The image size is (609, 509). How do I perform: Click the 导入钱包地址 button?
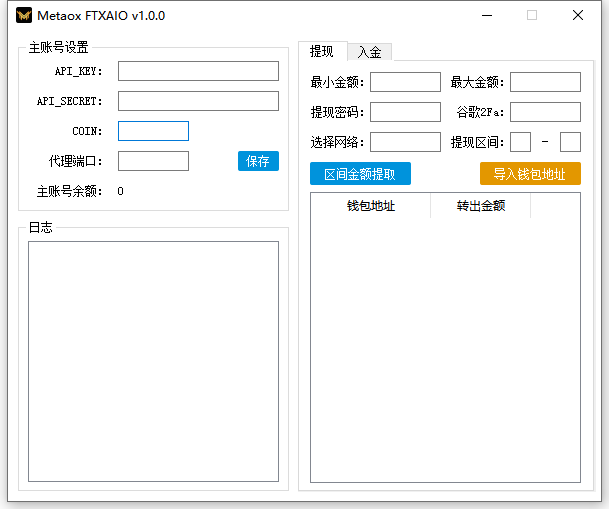click(x=530, y=174)
